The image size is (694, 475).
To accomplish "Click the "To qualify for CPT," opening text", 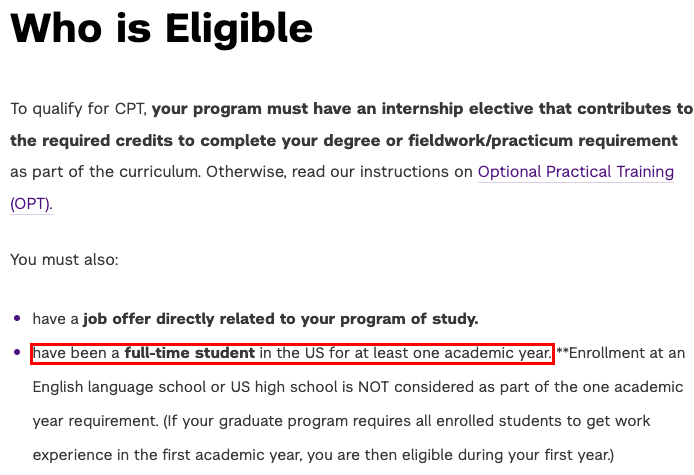I will tap(79, 108).
